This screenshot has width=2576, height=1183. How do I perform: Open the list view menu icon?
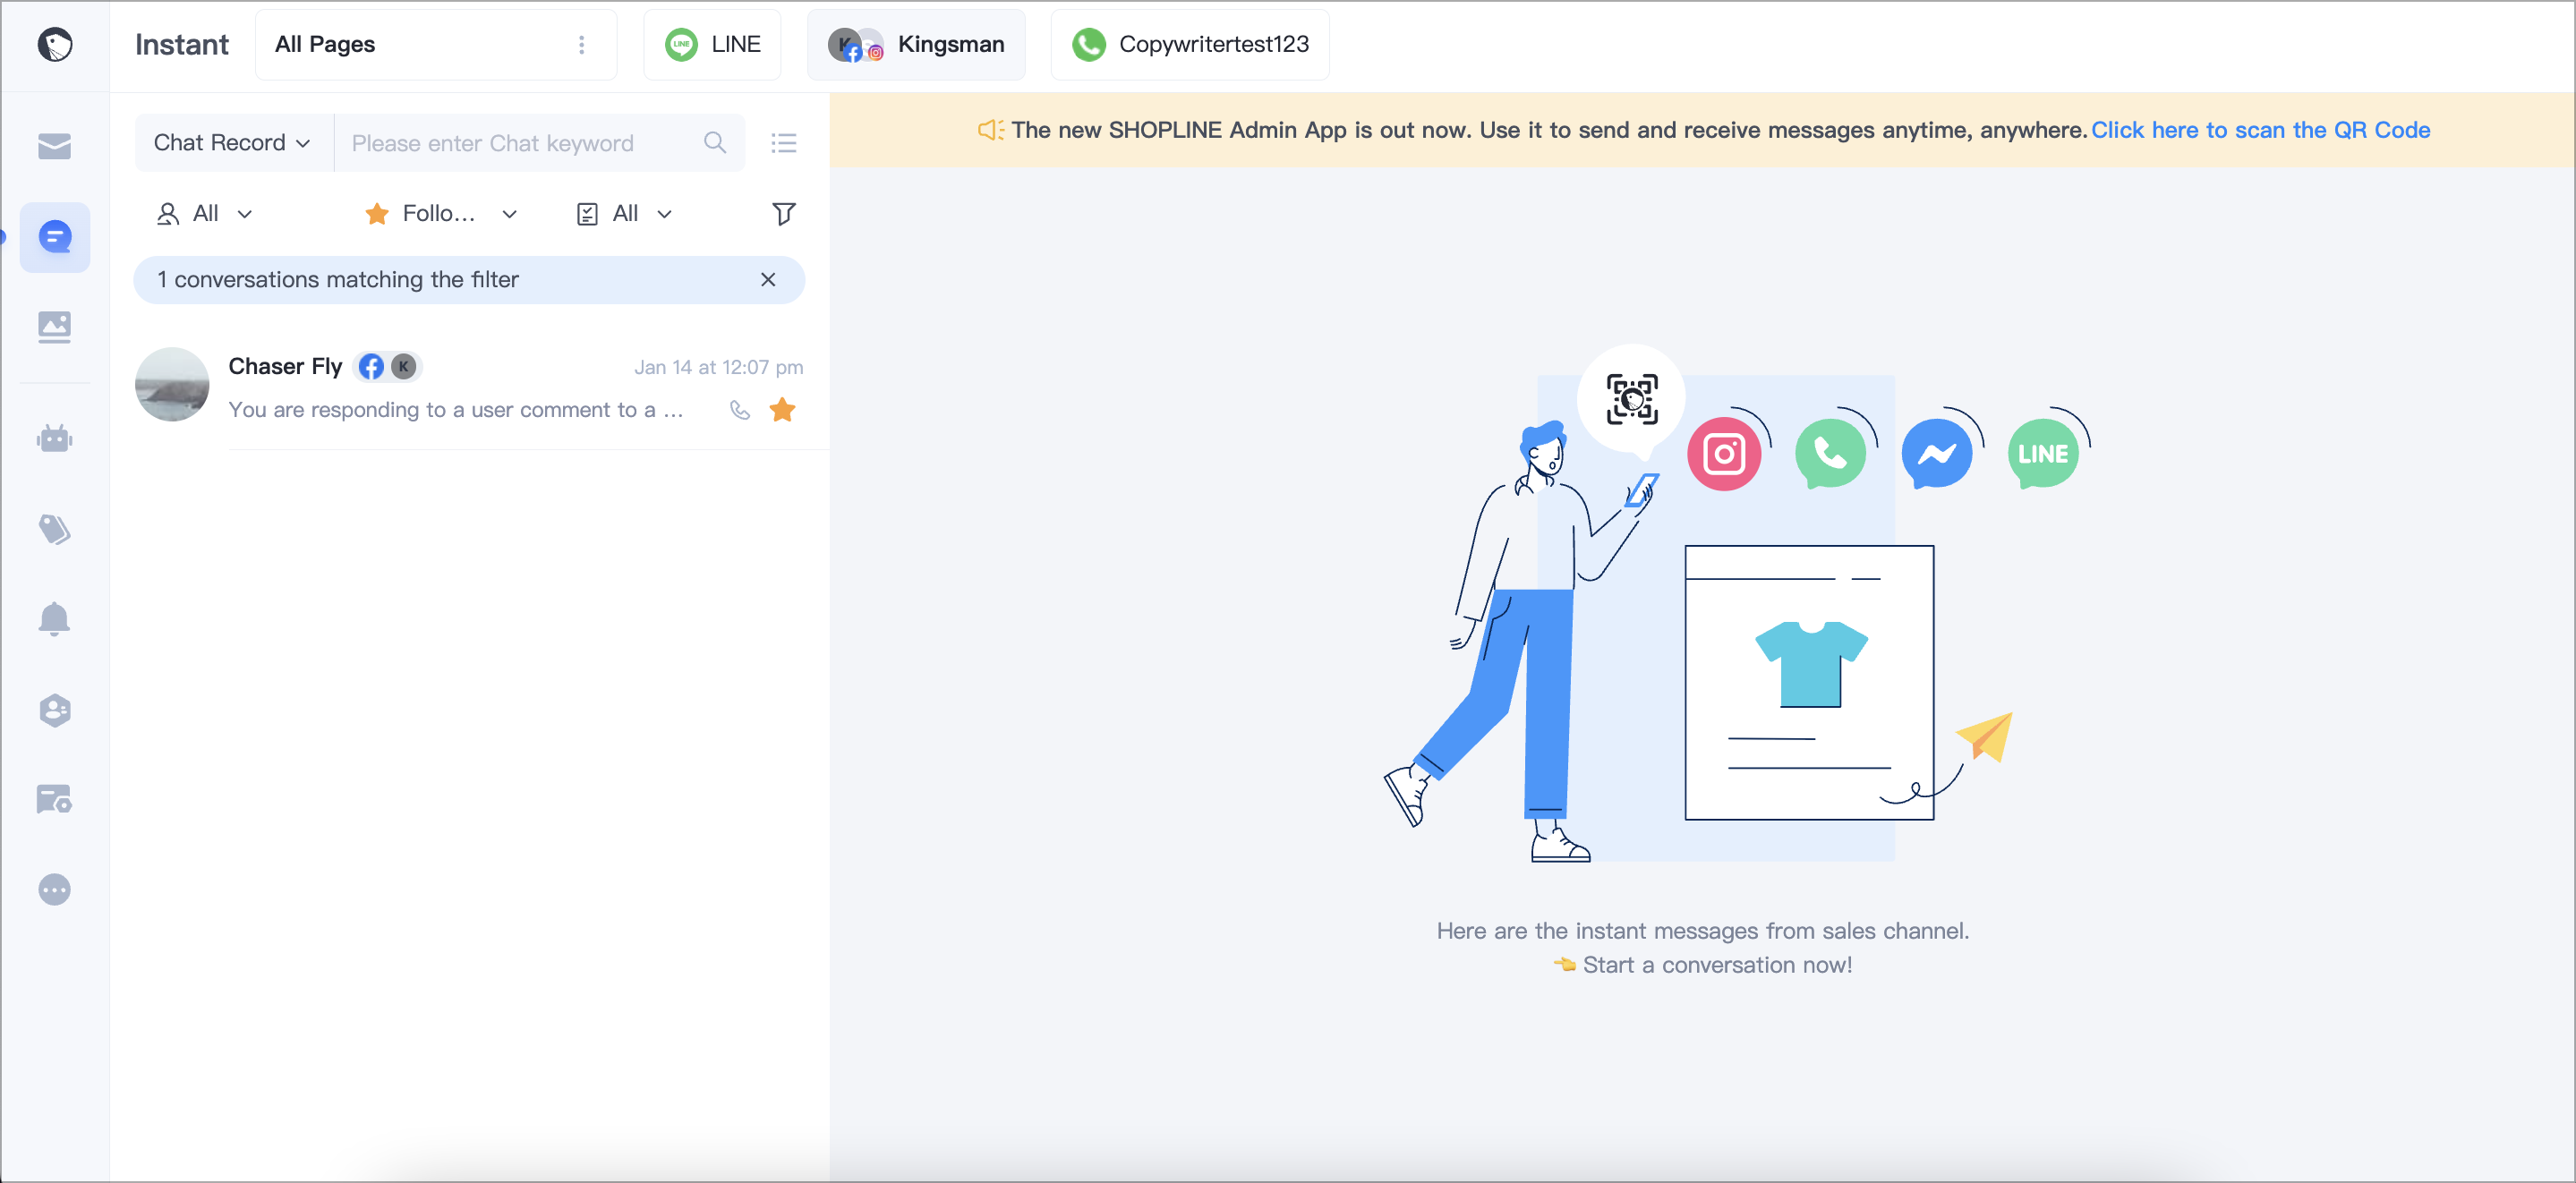(783, 143)
